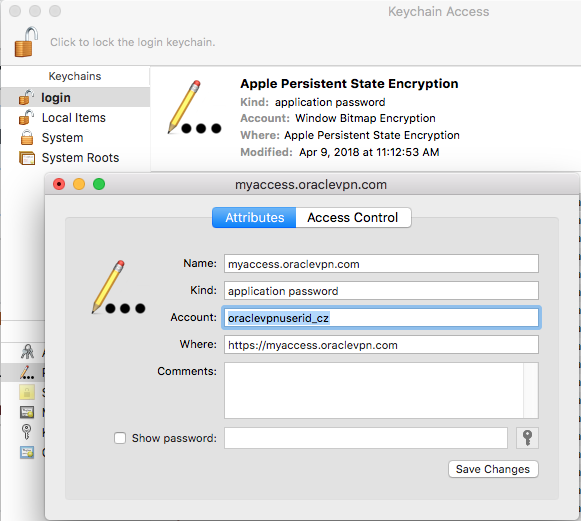Select the System Roots keychain
Screen dimensions: 581x521
tap(76, 157)
